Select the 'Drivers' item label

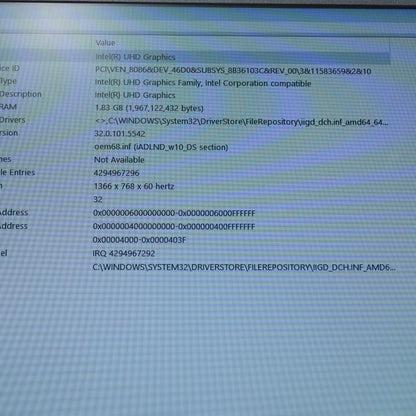tap(13, 120)
